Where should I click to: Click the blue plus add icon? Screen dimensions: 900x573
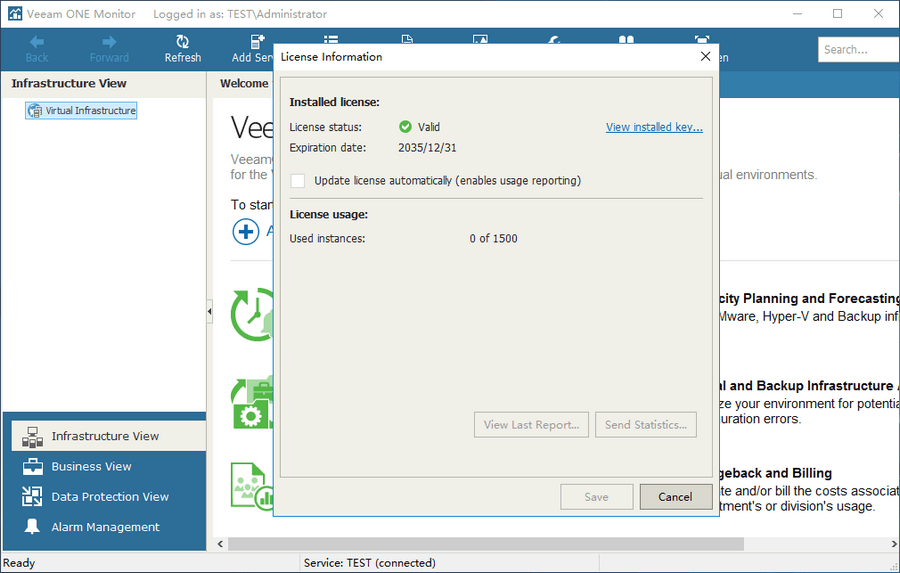(246, 232)
